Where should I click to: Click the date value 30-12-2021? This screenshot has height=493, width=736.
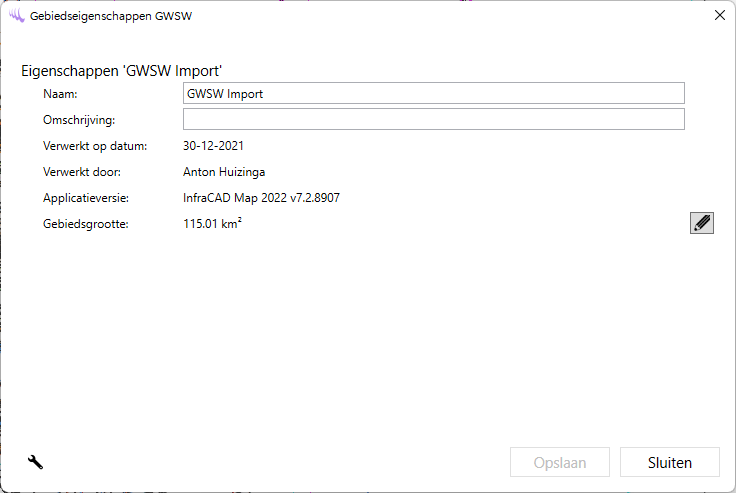(214, 146)
